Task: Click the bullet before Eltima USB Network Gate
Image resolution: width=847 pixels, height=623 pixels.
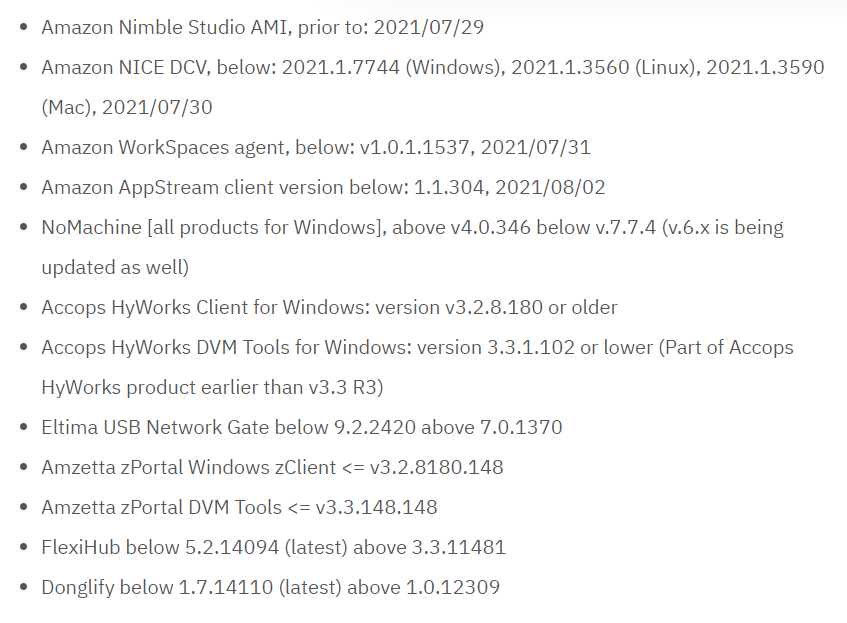Action: tap(23, 427)
